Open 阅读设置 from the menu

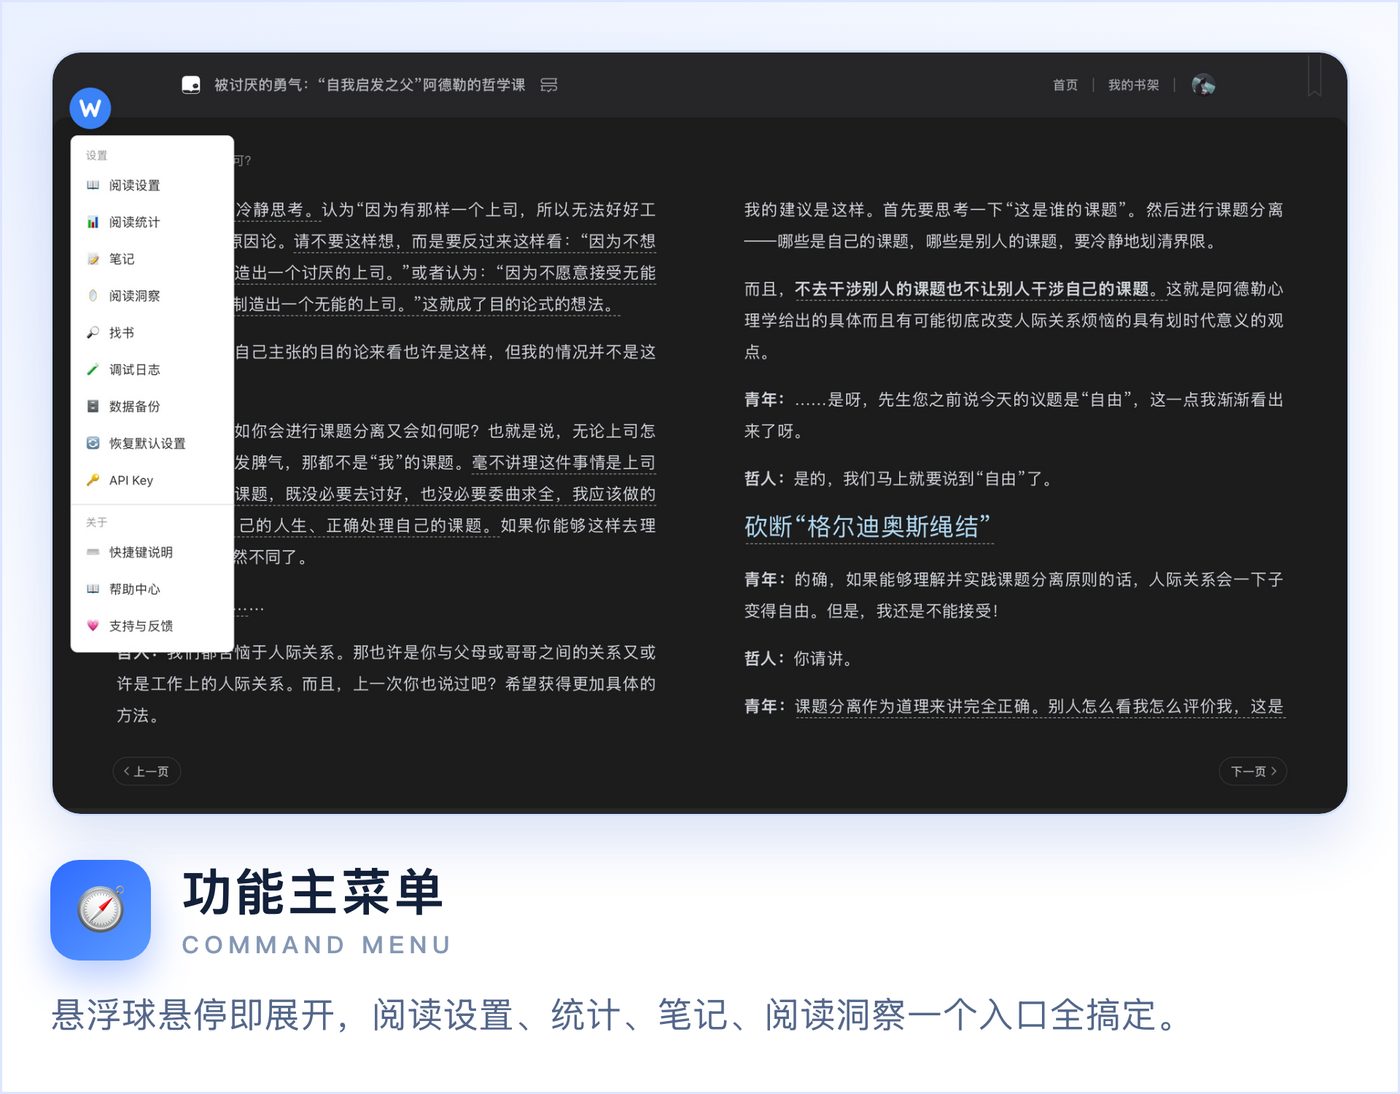pyautogui.click(x=152, y=185)
